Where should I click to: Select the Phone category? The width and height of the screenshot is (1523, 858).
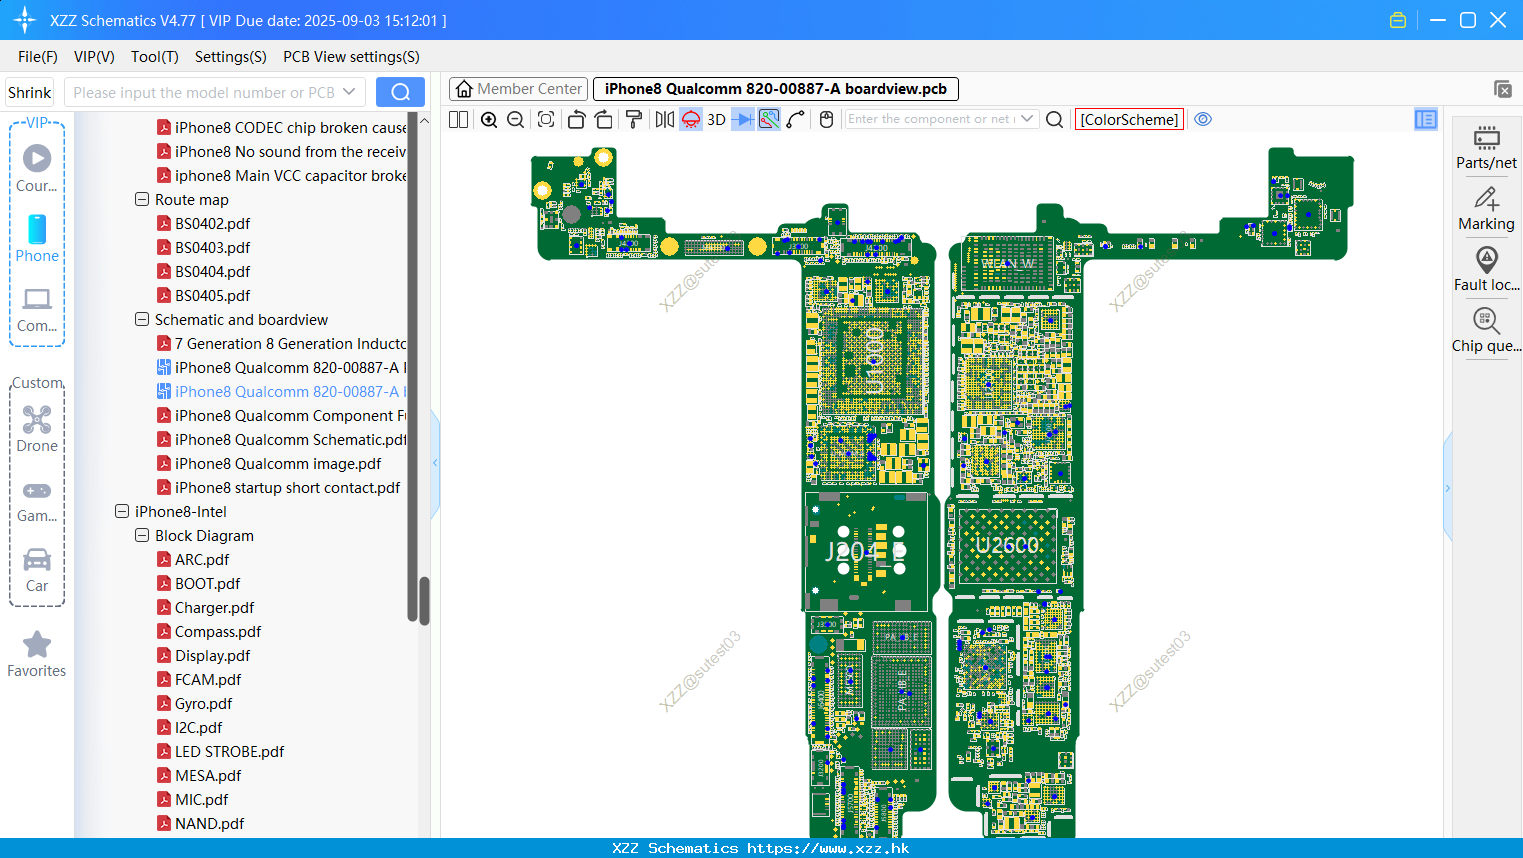[x=37, y=239]
